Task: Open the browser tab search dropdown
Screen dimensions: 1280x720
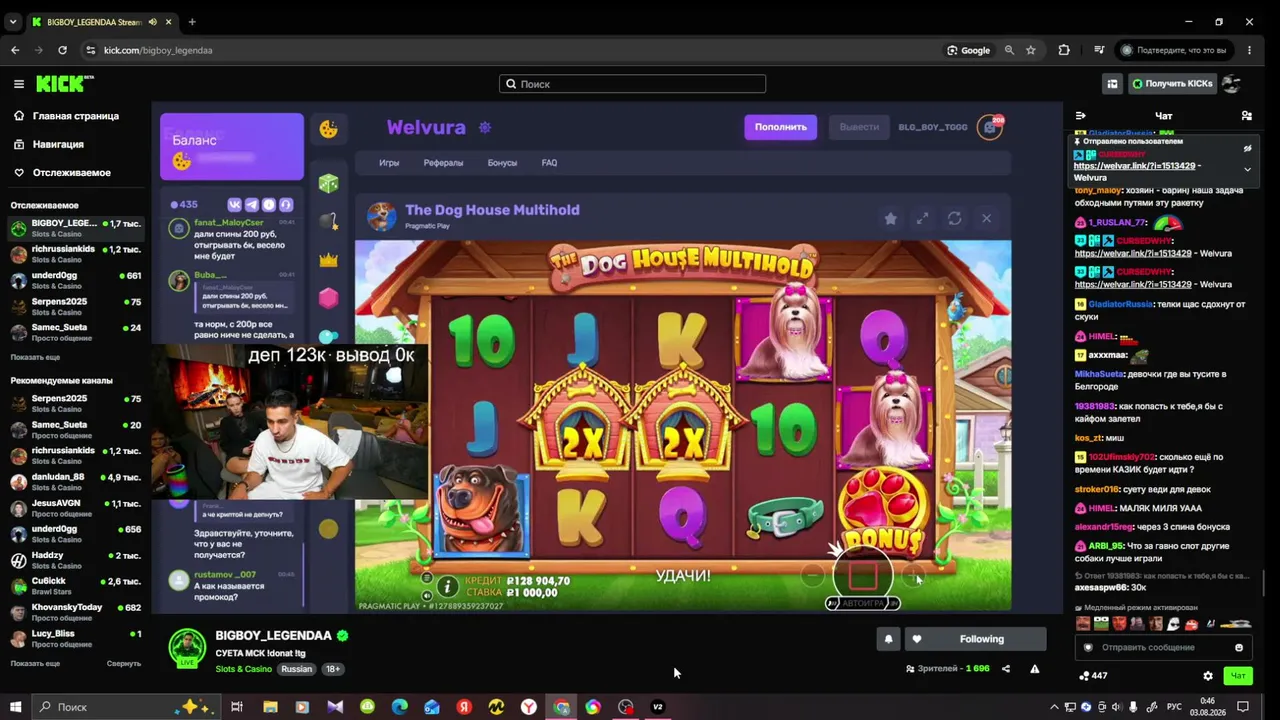Action: 13,22
